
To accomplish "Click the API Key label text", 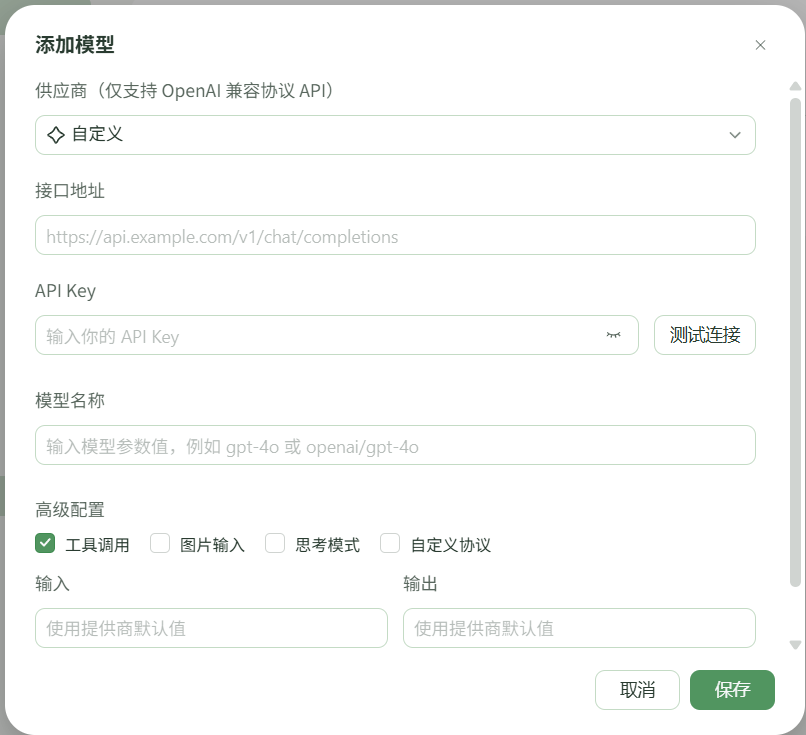I will [x=65, y=291].
